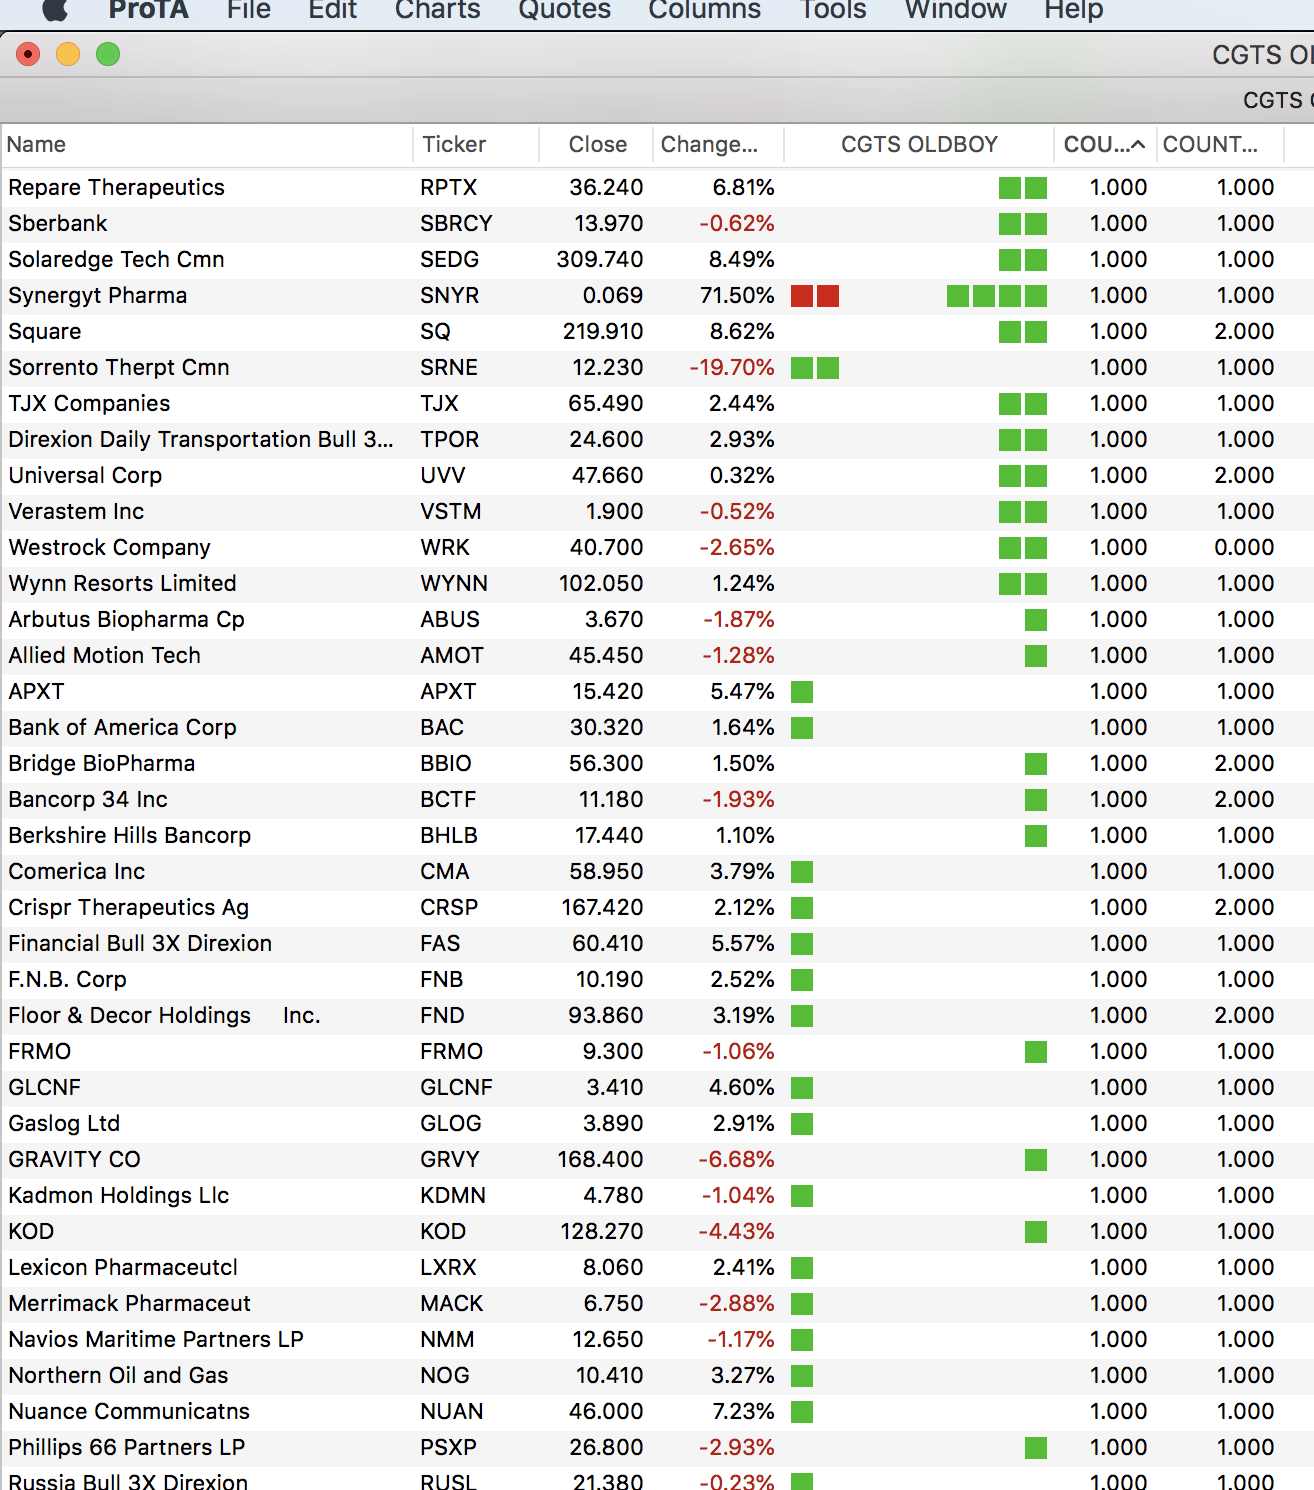This screenshot has height=1490, width=1314.
Task: Select the Gaslog Ltd row
Action: (x=657, y=1124)
